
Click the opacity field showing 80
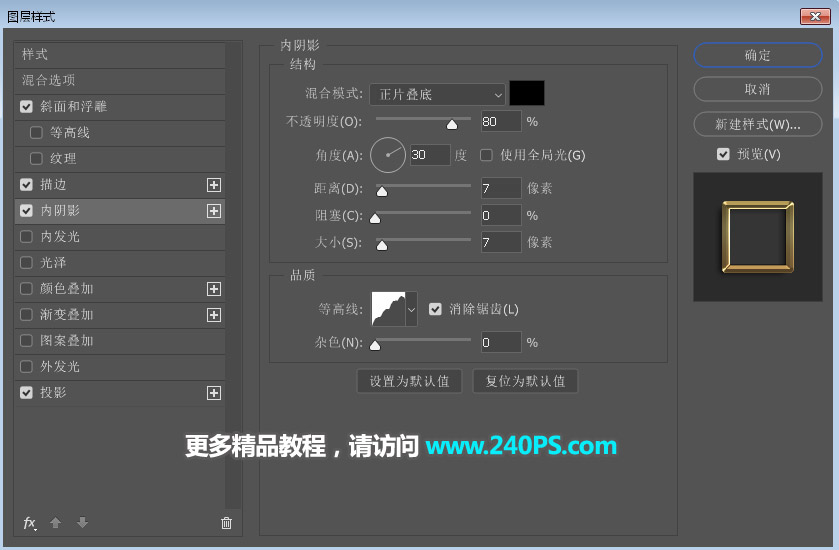(x=501, y=121)
